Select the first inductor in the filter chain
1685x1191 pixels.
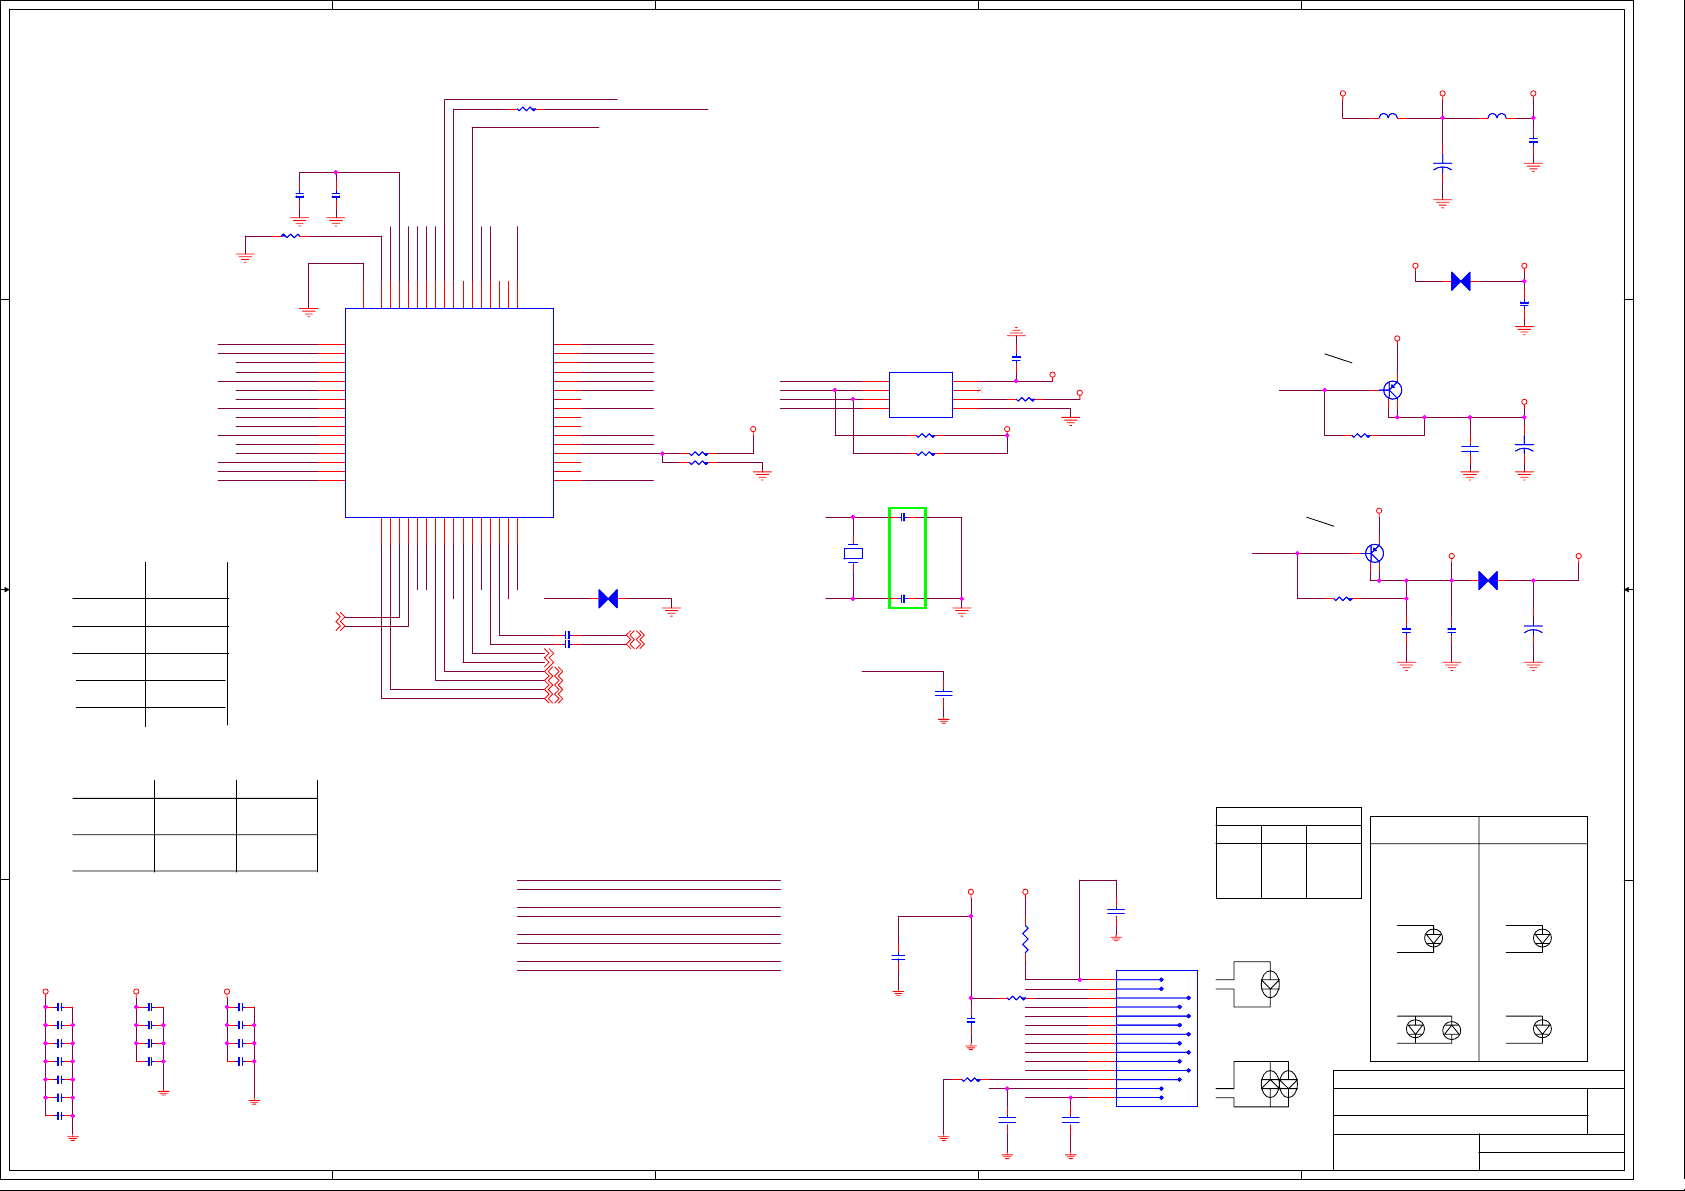(x=1388, y=117)
